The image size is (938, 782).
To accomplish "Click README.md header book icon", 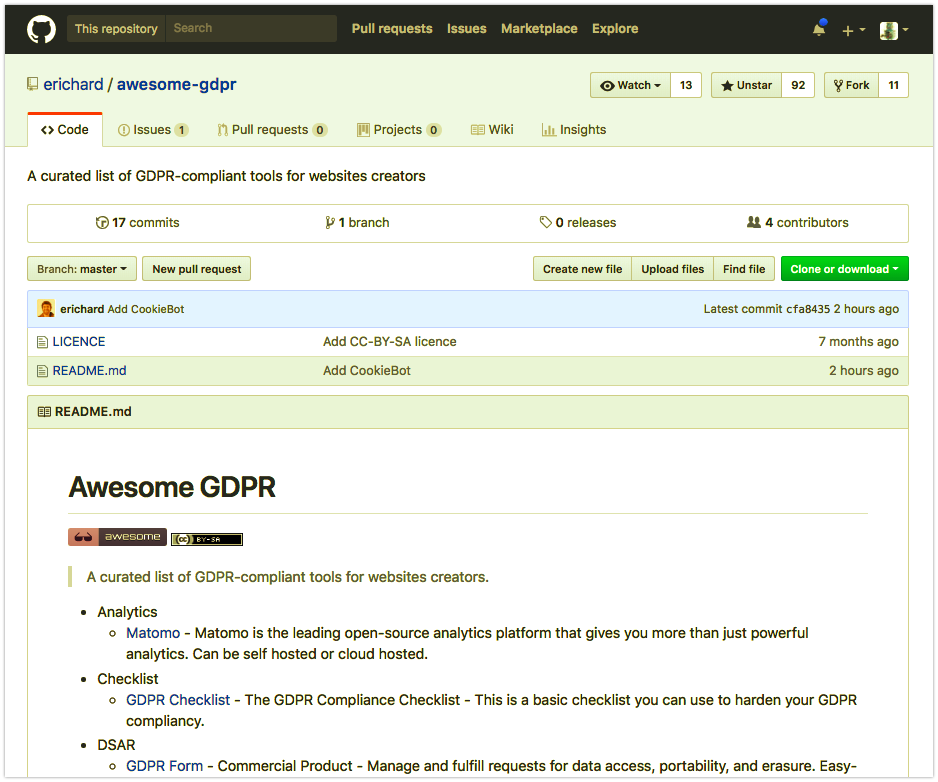I will tap(44, 412).
